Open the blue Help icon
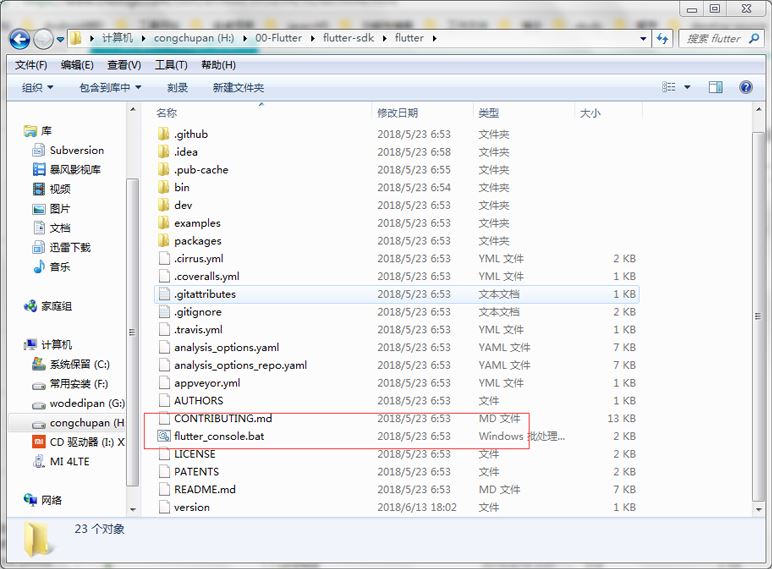This screenshot has height=569, width=772. click(x=746, y=87)
